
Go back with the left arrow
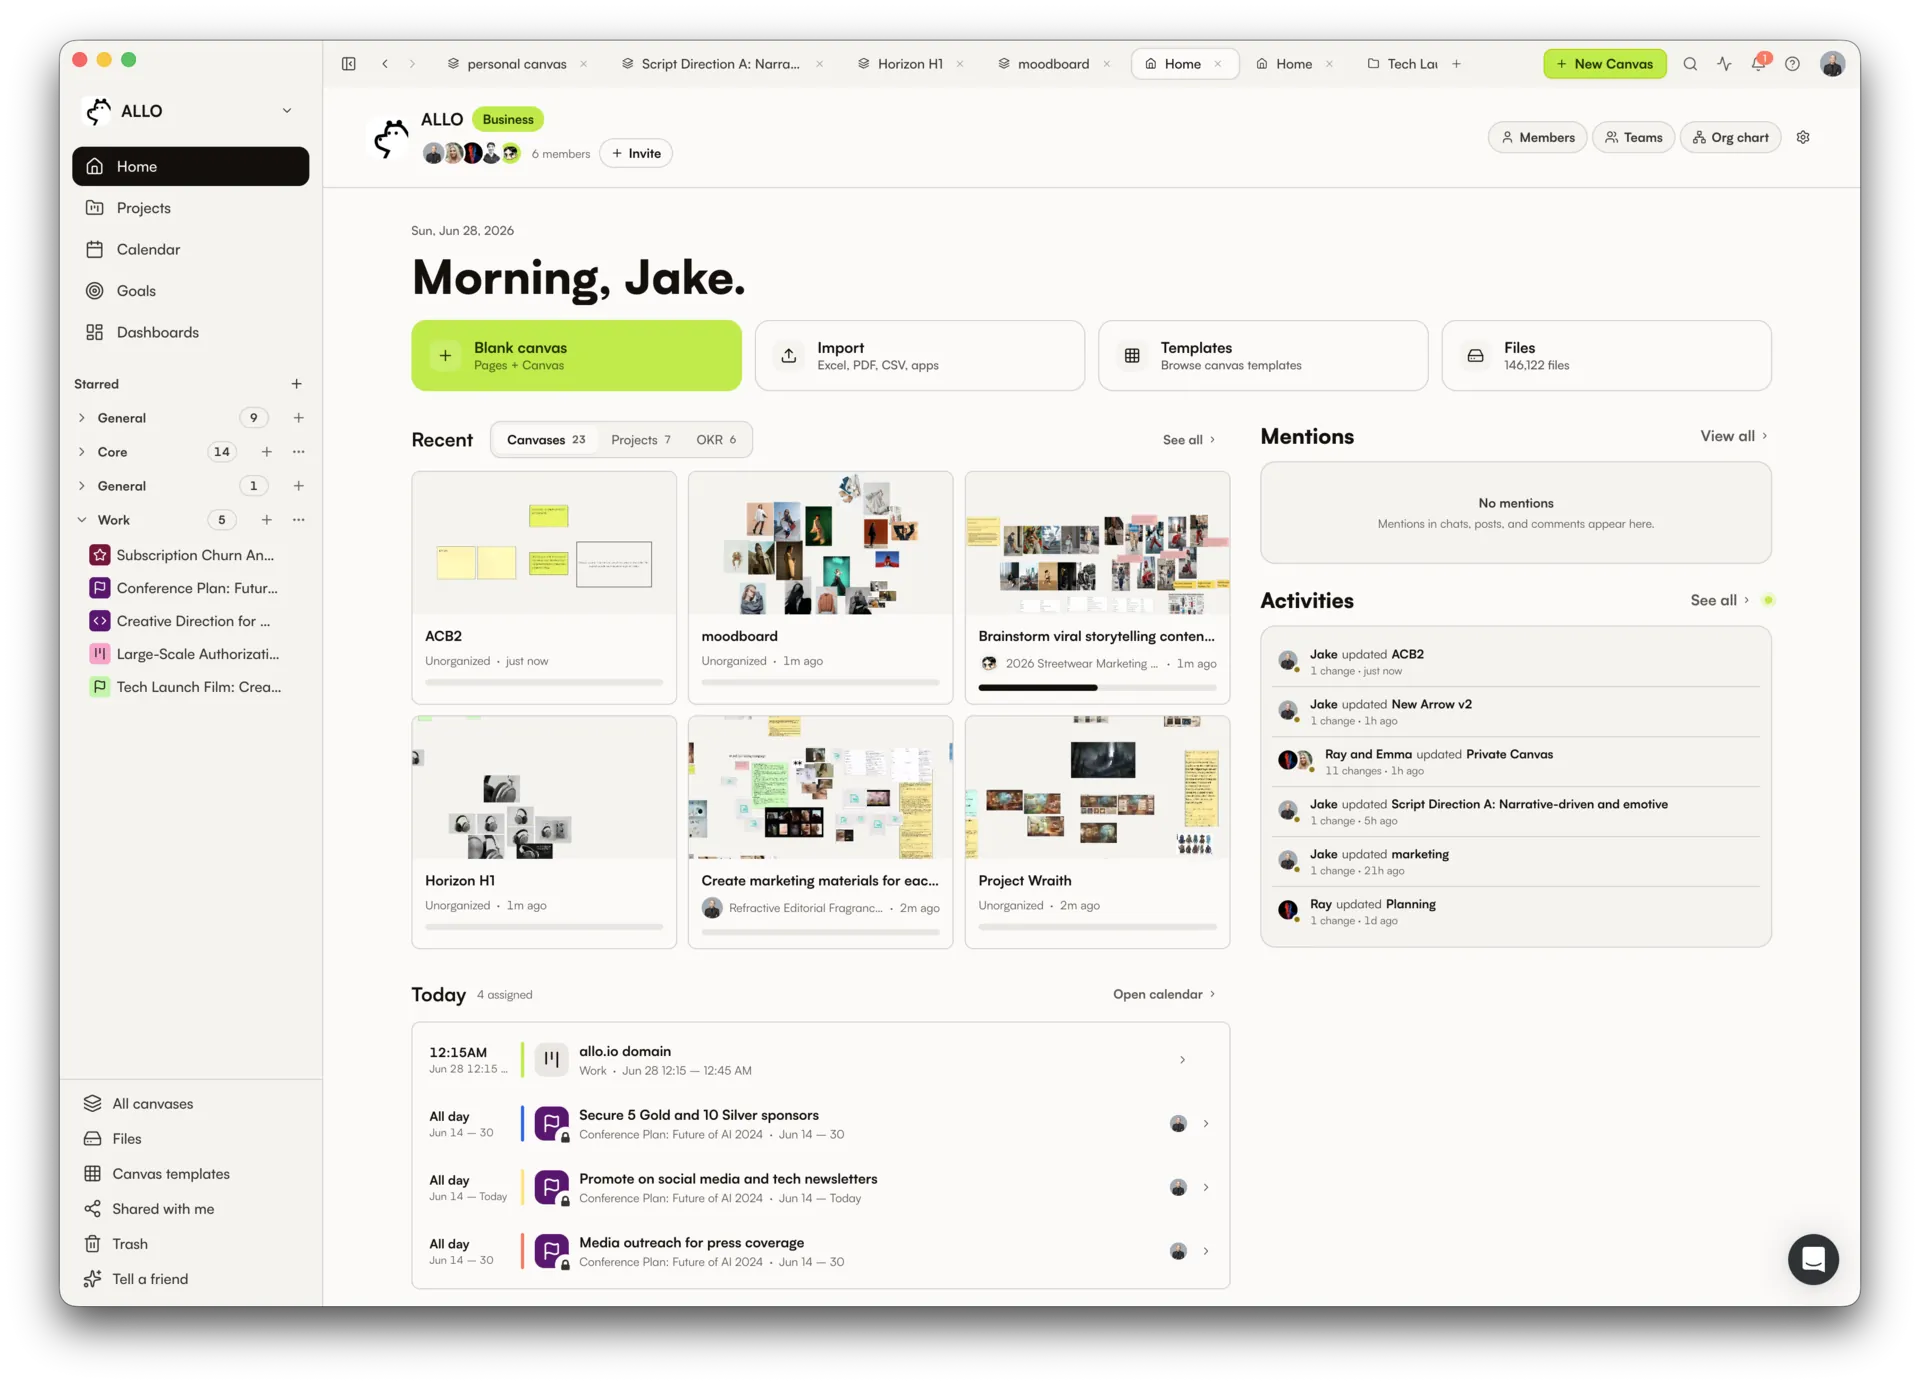pos(385,64)
